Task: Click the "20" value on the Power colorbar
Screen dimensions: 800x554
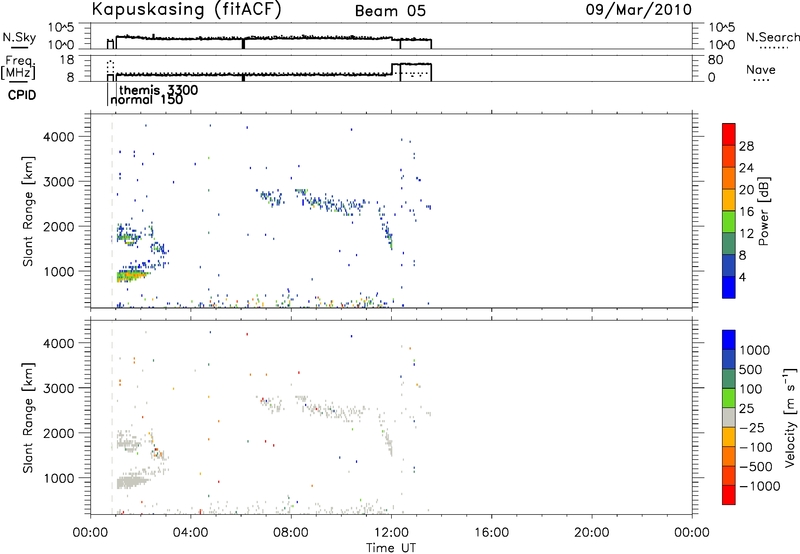Action: [x=746, y=190]
